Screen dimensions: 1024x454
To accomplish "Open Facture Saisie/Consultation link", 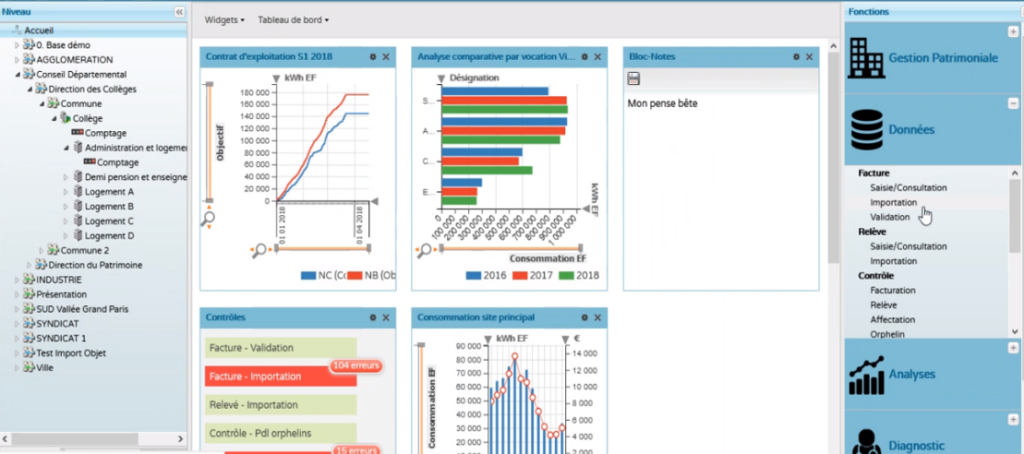I will 908,187.
